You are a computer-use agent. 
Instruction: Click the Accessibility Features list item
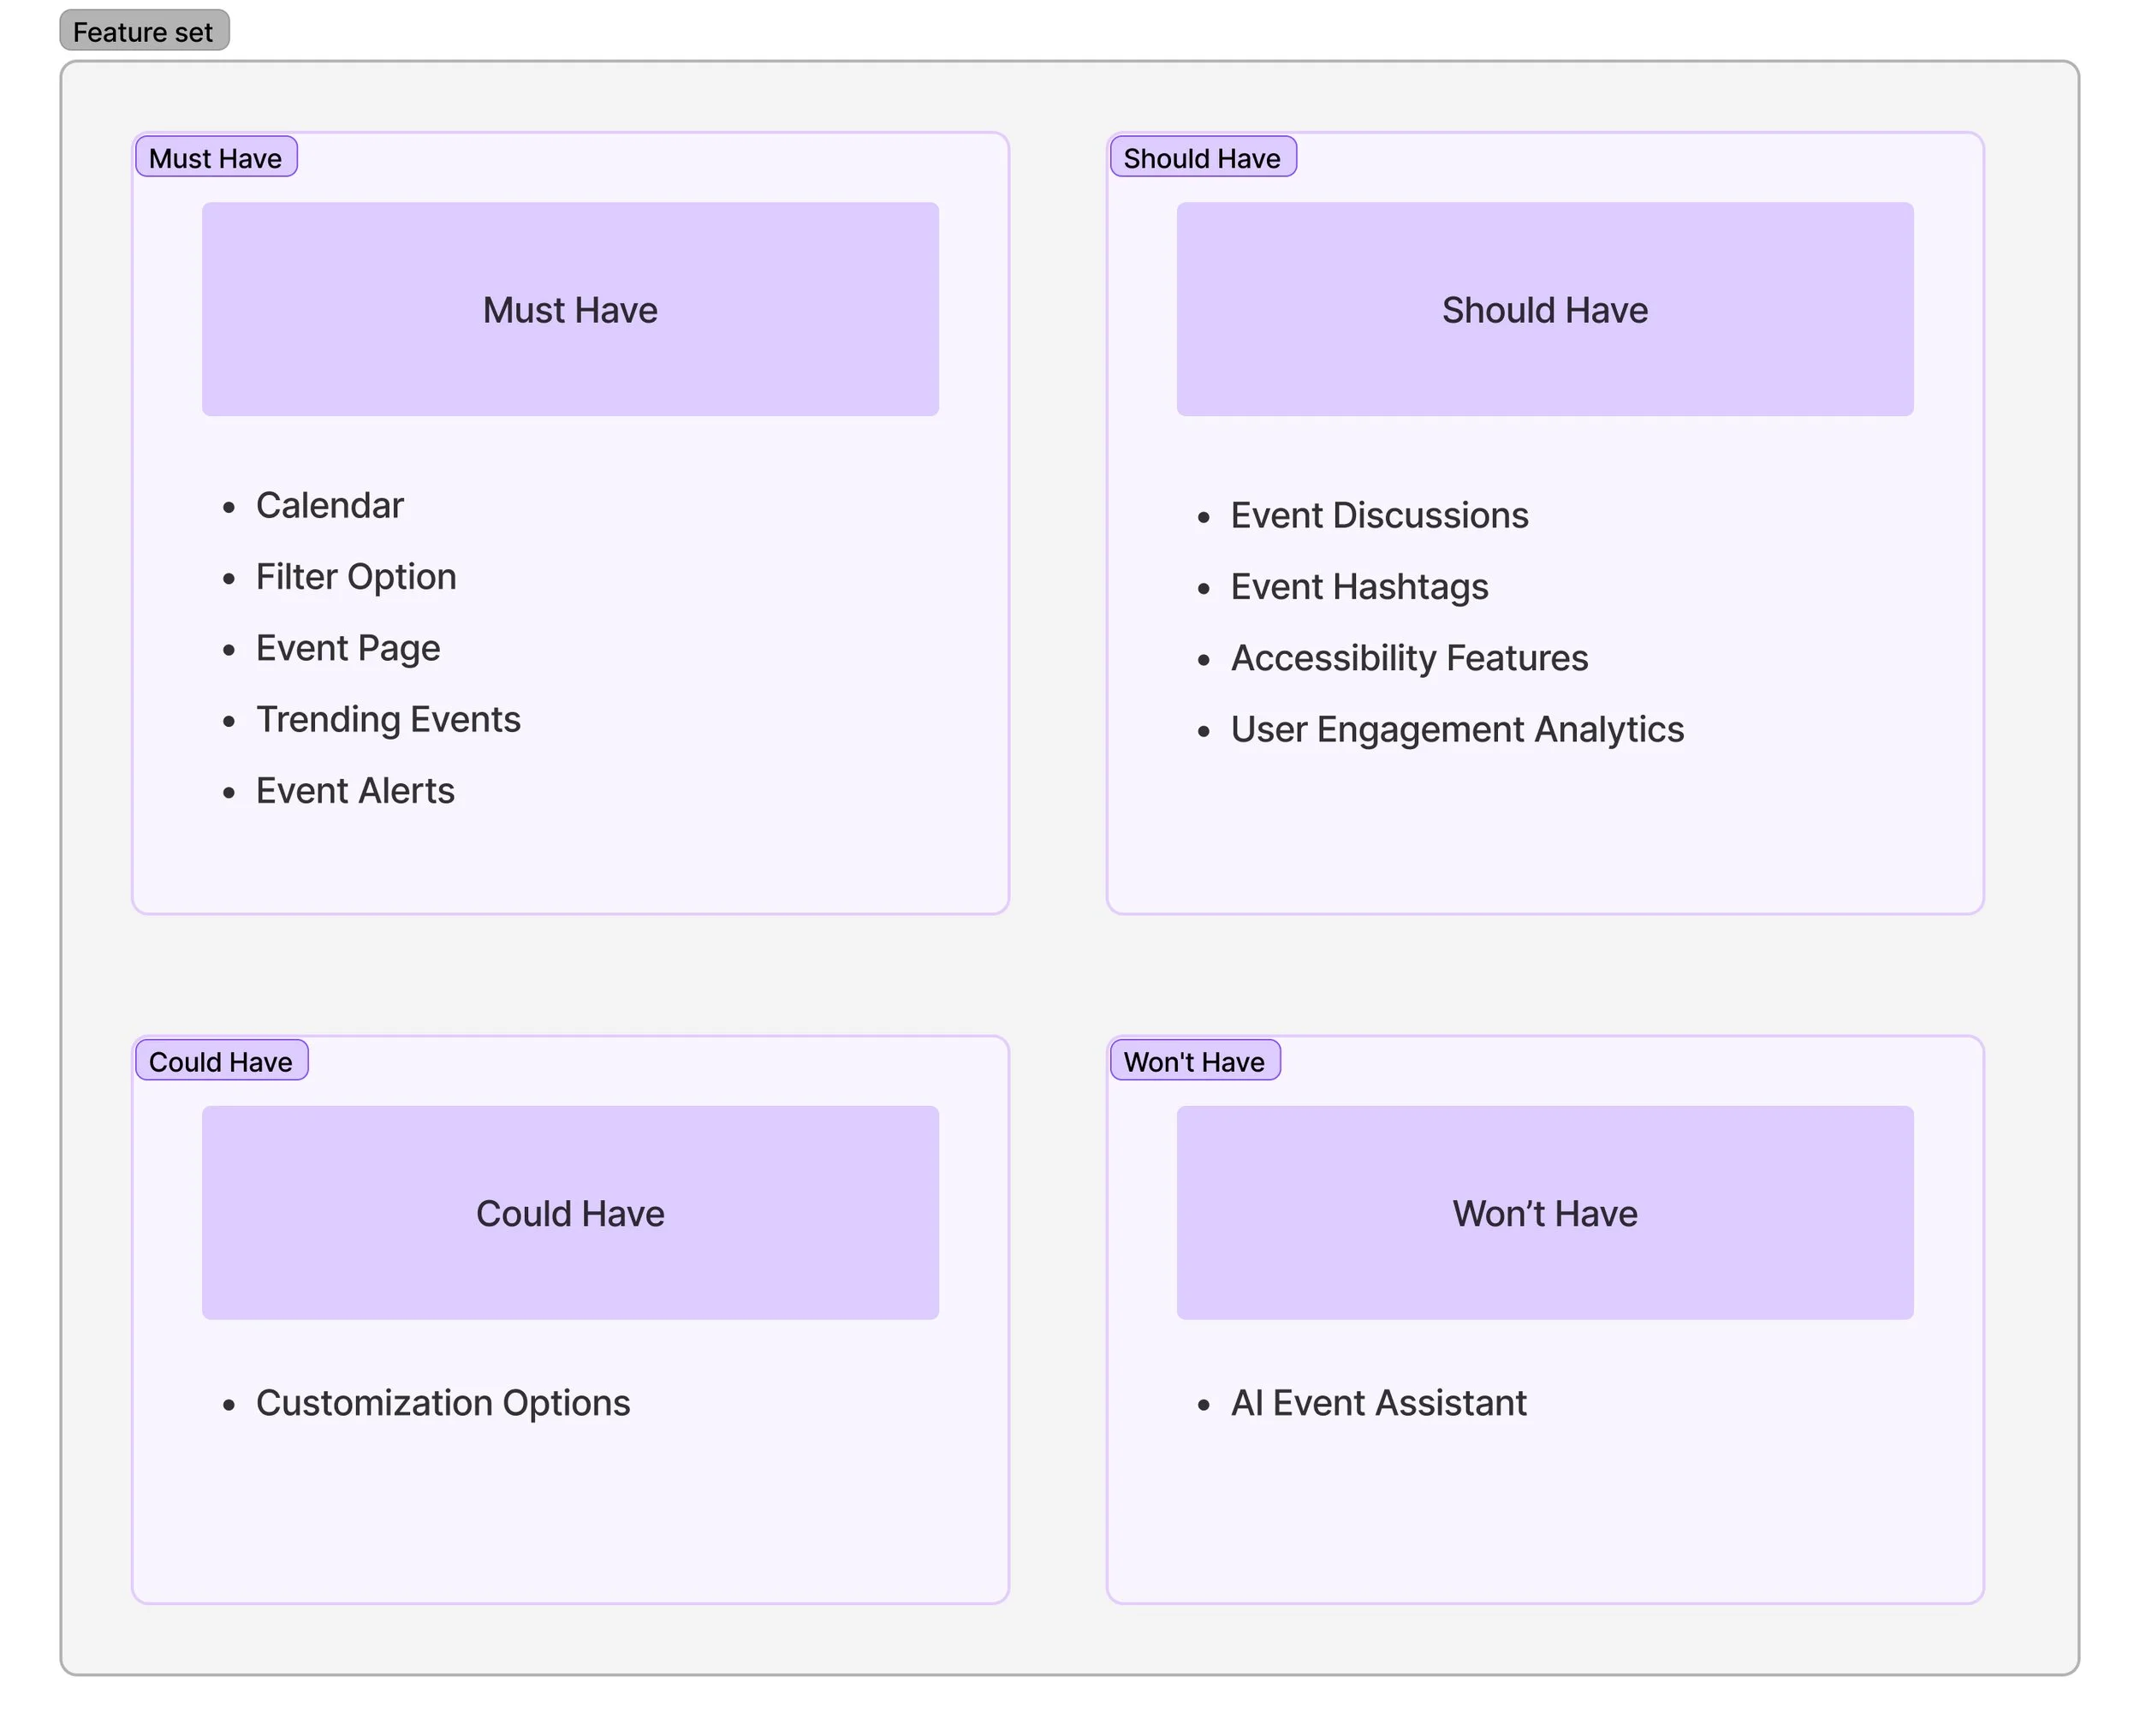(1409, 658)
